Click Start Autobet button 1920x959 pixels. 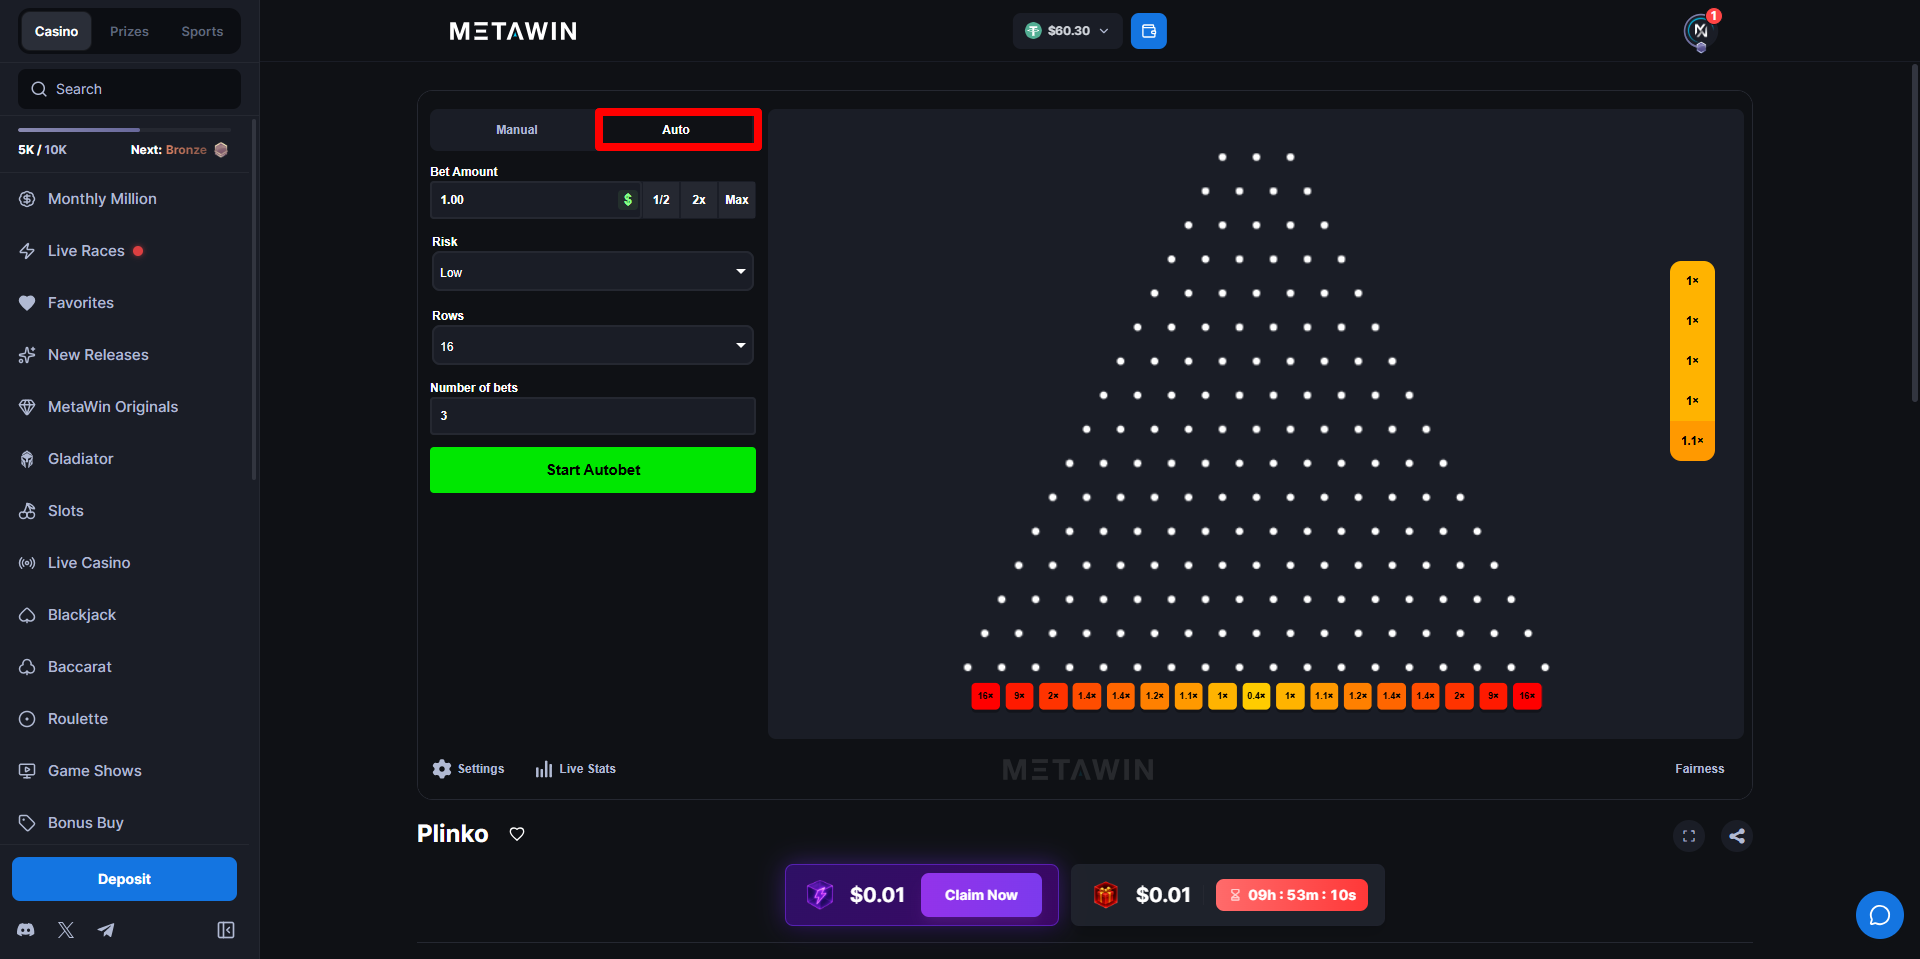593,470
